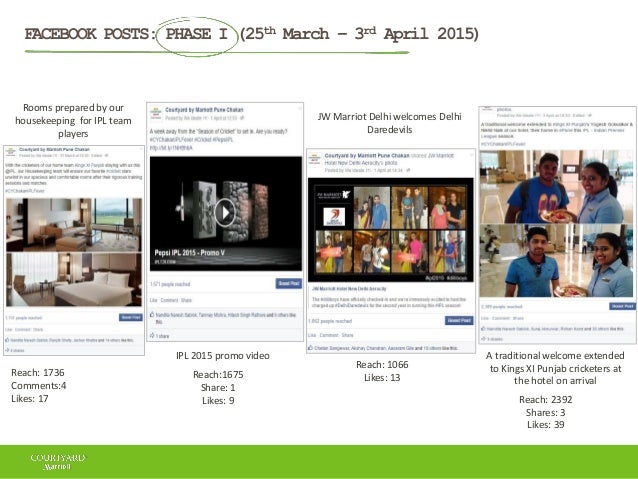Click the 'Likes: 39' statistic
The width and height of the screenshot is (638, 479).
coord(546,424)
